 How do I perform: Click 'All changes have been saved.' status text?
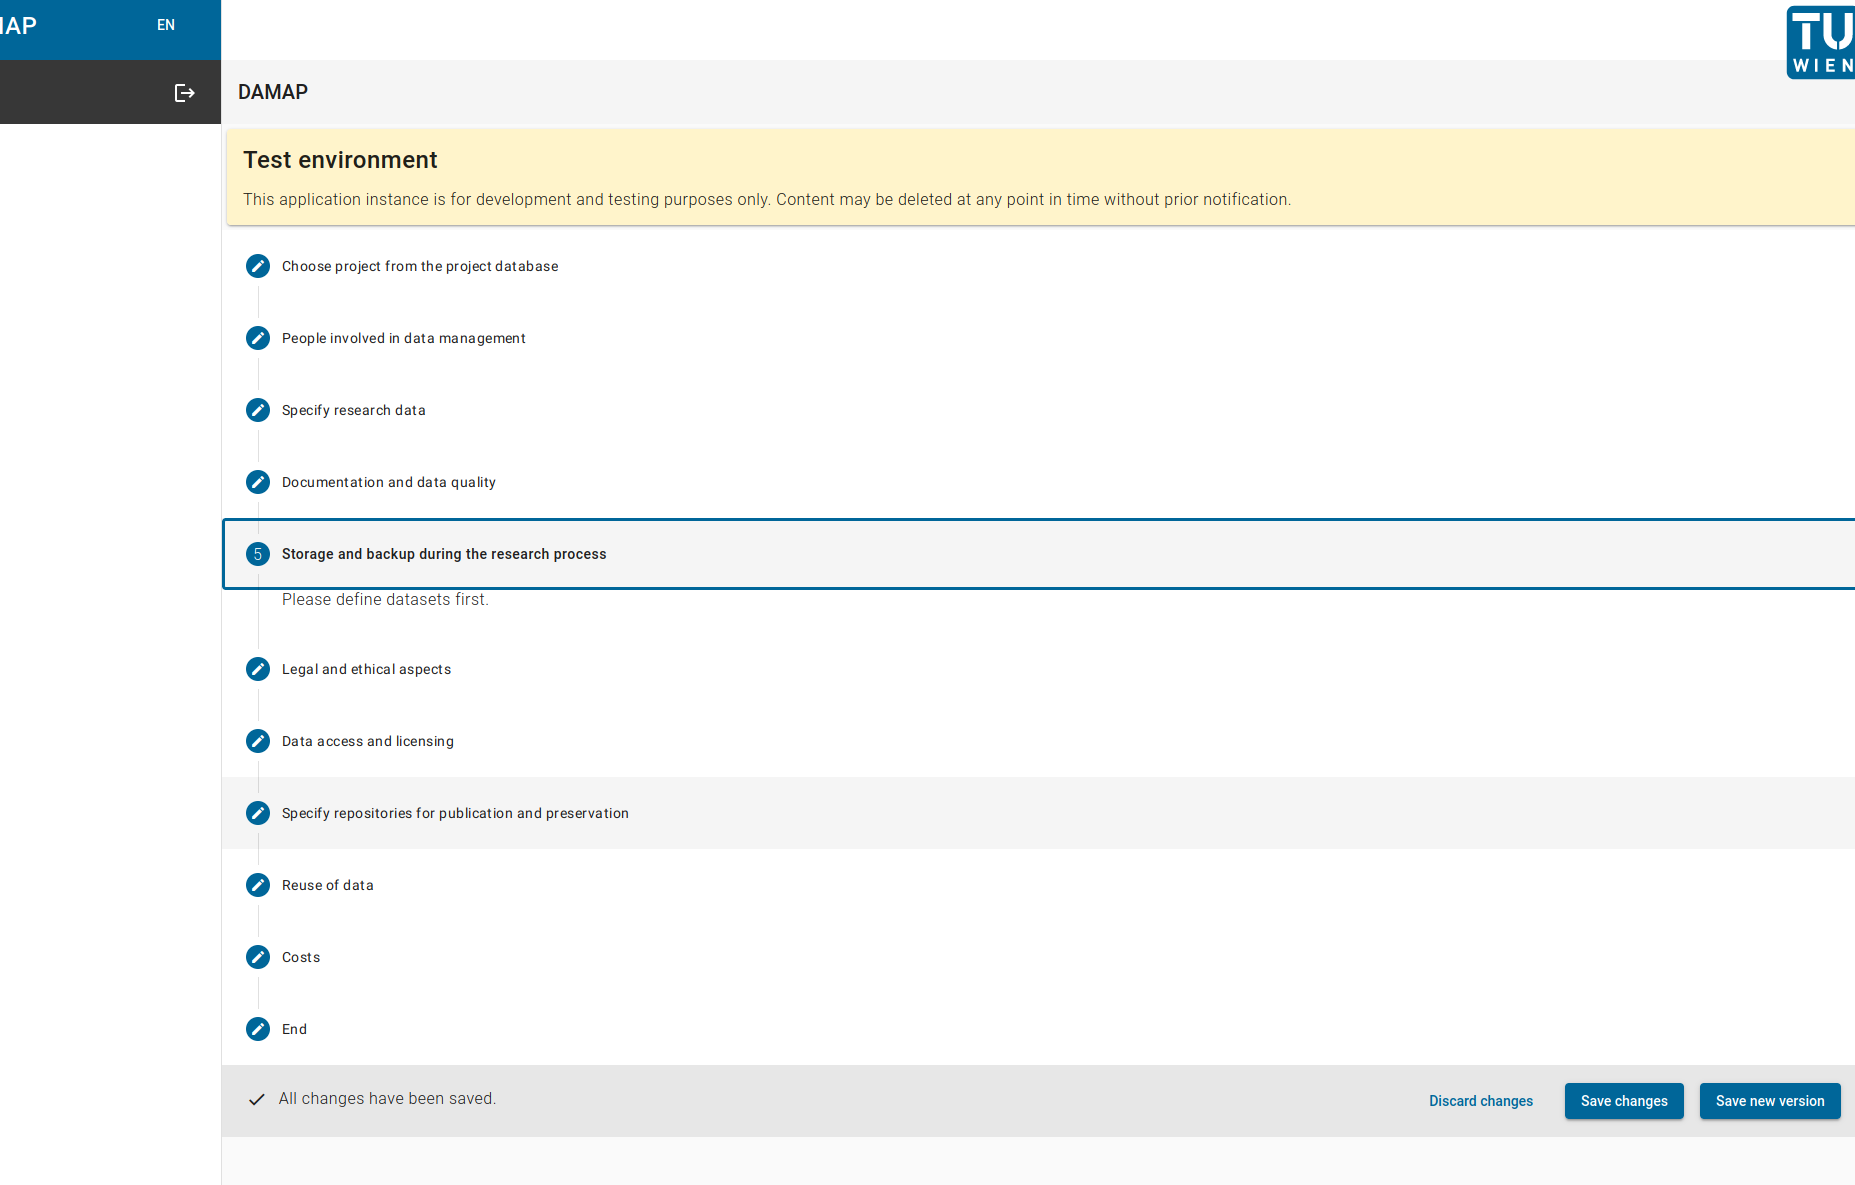[x=387, y=1098]
